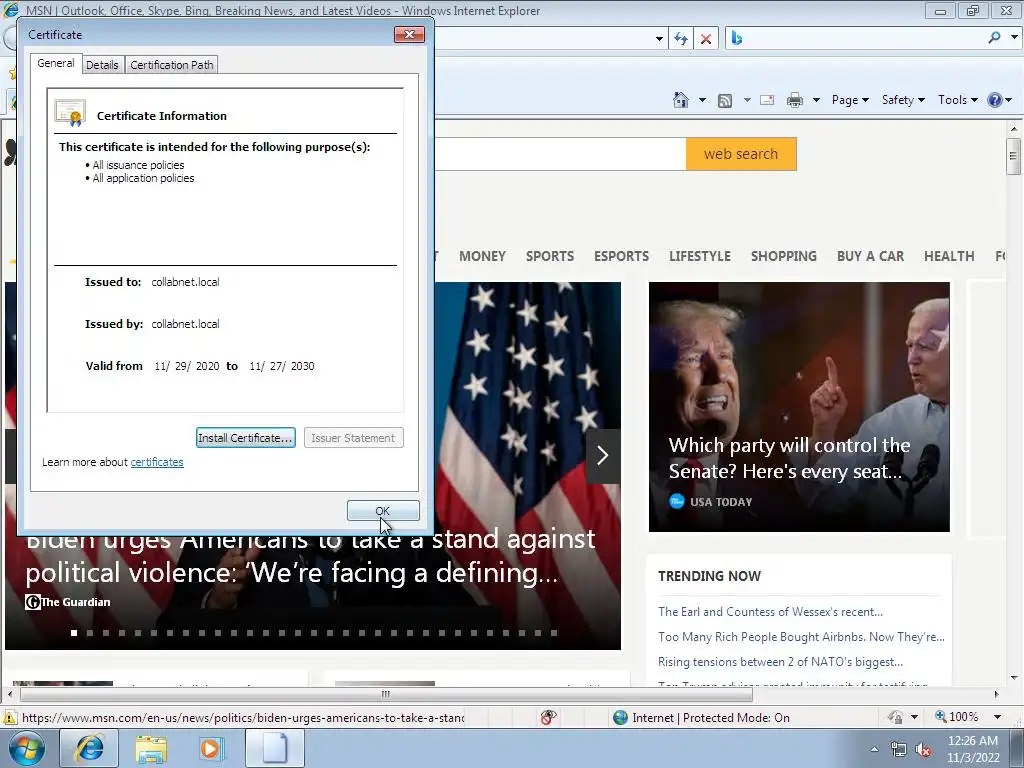Viewport: 1024px width, 768px height.
Task: Click the vertical scrollbar thumb
Action: click(x=1014, y=156)
